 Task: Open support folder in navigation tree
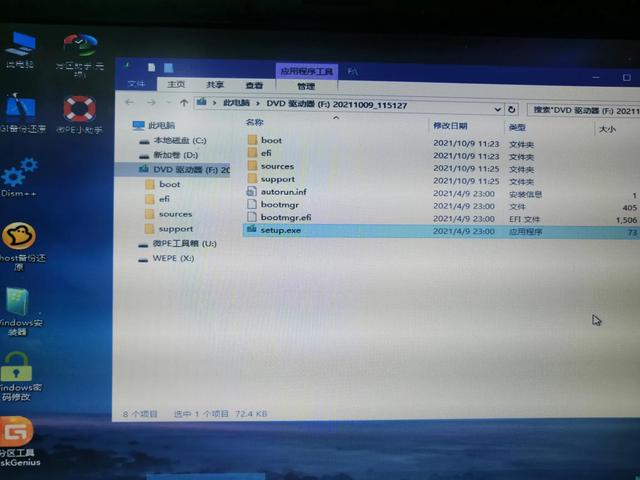169,229
